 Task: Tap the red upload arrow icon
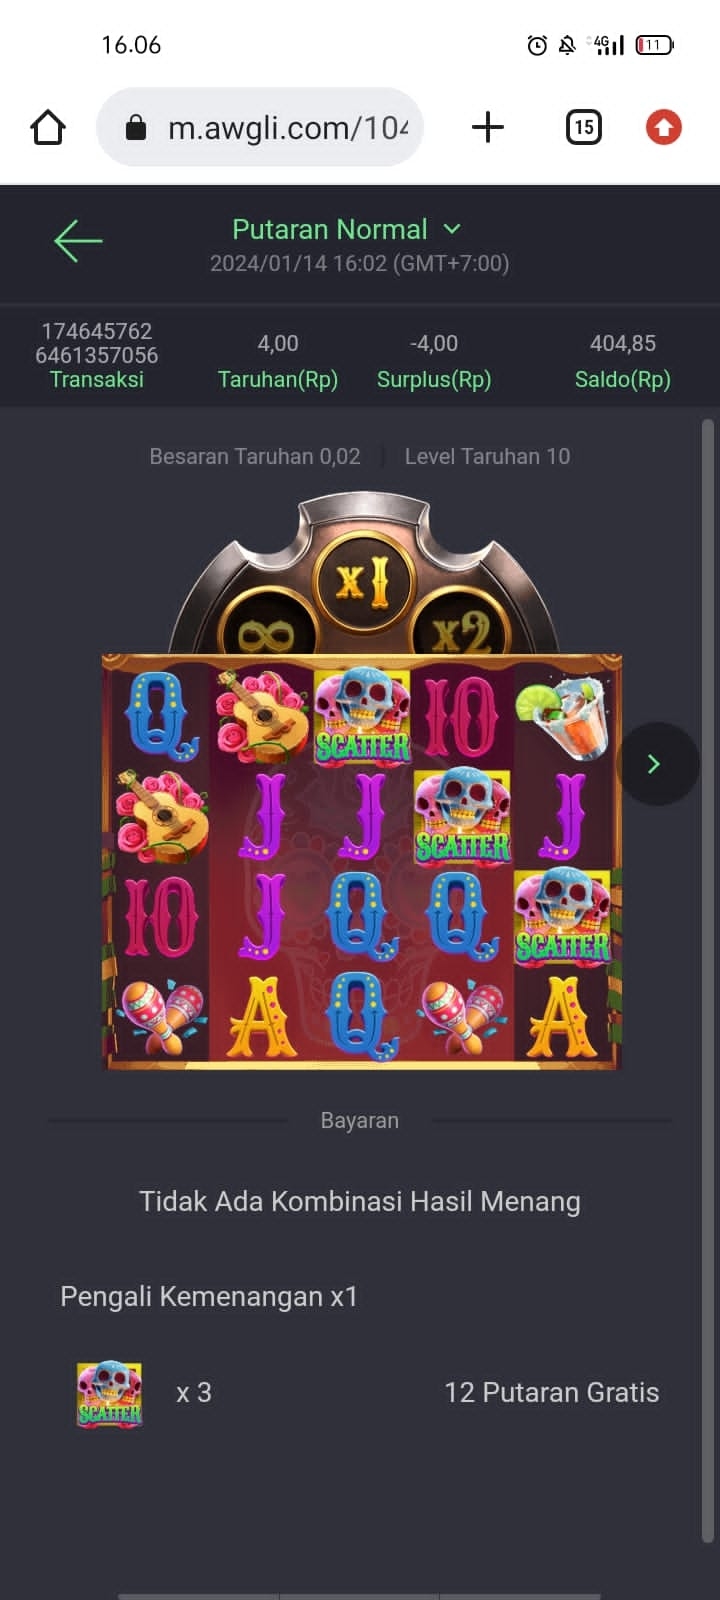click(x=664, y=127)
